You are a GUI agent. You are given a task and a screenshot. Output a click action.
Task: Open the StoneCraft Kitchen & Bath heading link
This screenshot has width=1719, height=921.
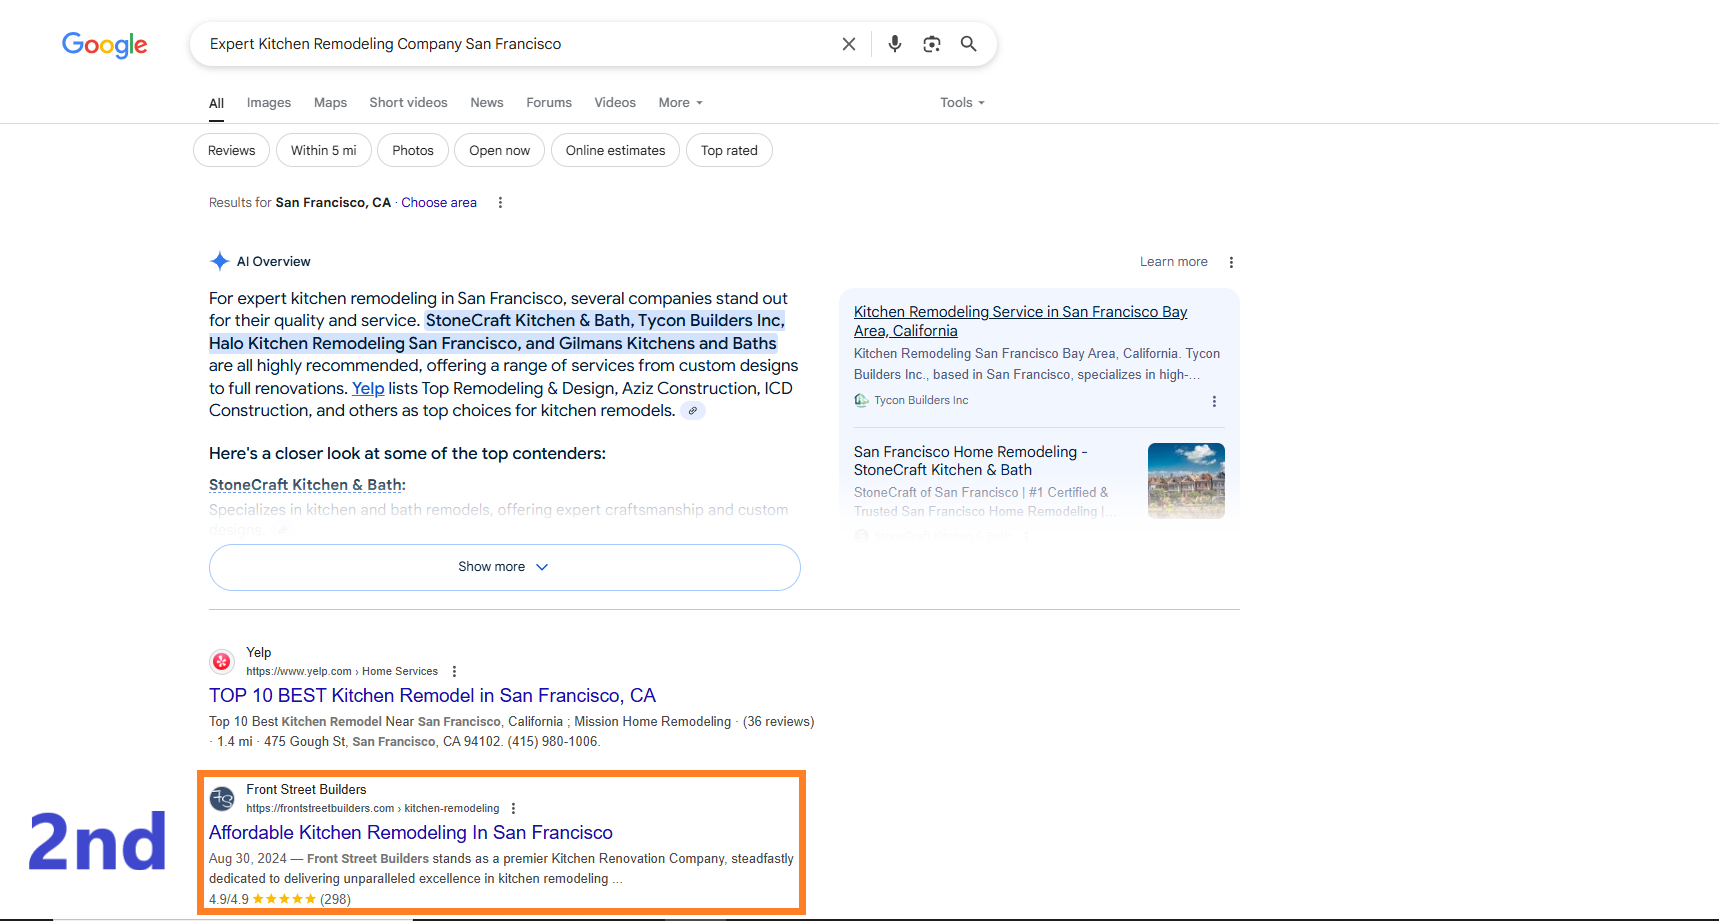[x=307, y=485]
